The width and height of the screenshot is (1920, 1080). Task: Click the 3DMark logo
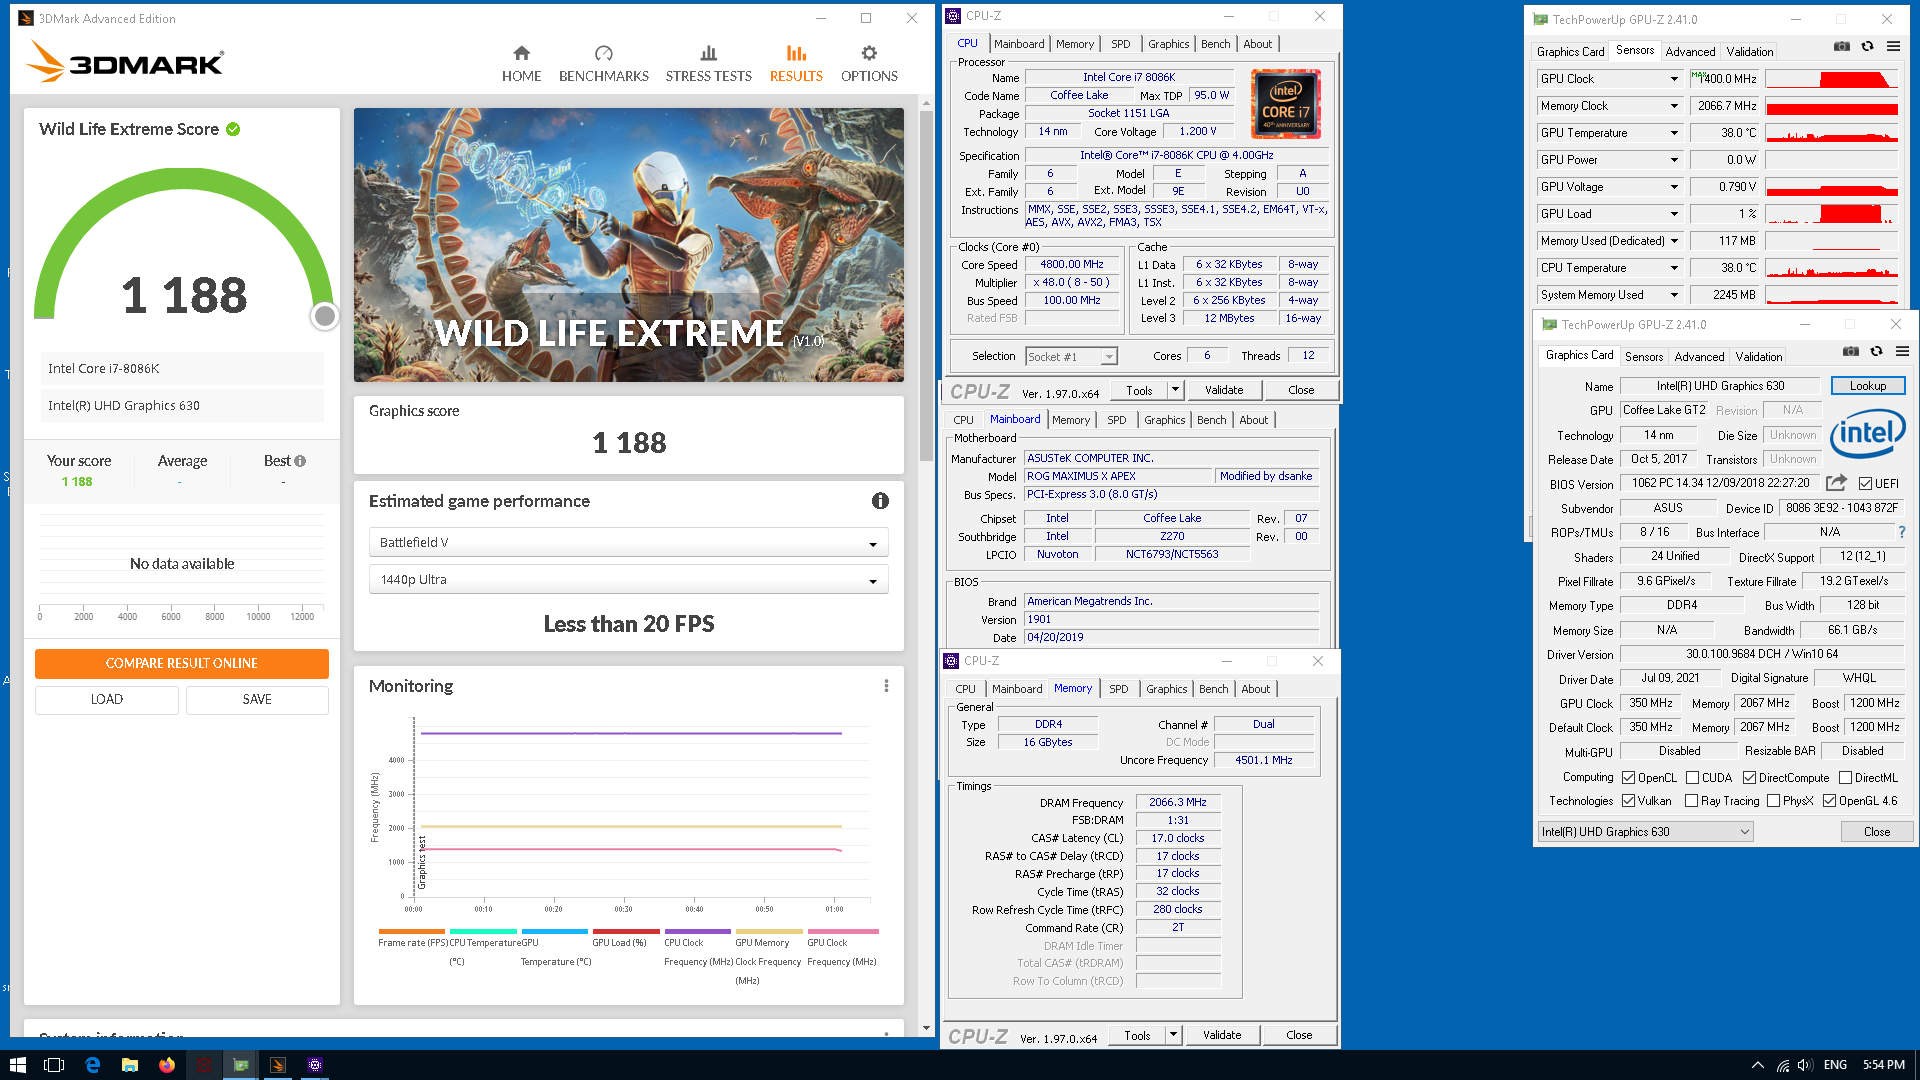[125, 62]
